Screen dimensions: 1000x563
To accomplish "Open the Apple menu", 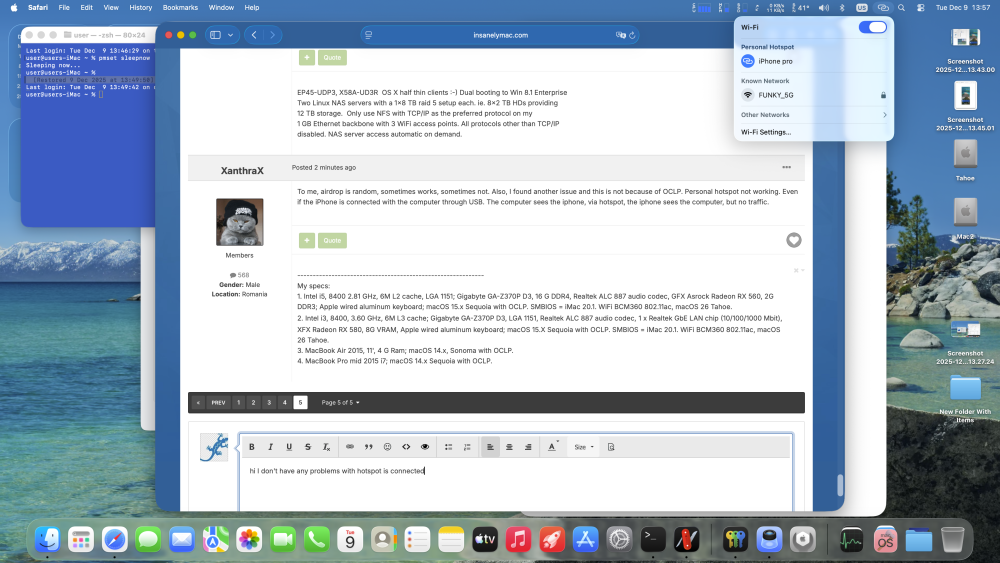I will coord(14,8).
